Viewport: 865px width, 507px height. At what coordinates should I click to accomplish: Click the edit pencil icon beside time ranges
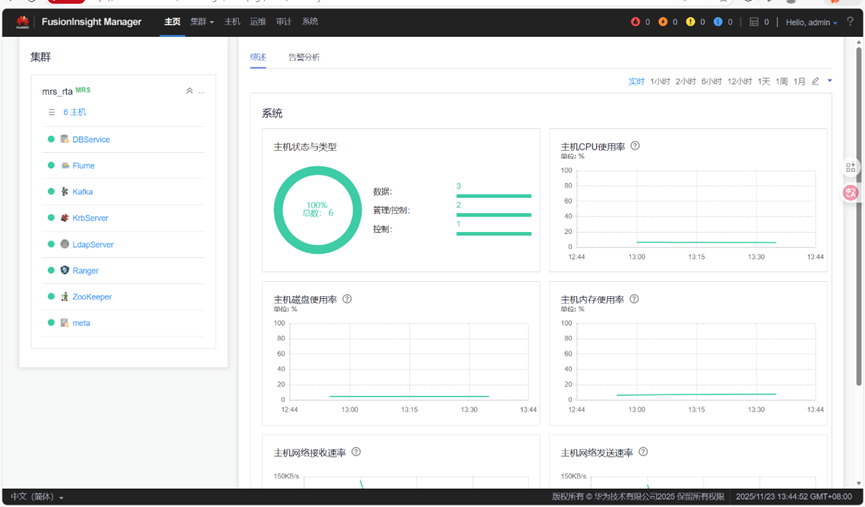click(815, 81)
